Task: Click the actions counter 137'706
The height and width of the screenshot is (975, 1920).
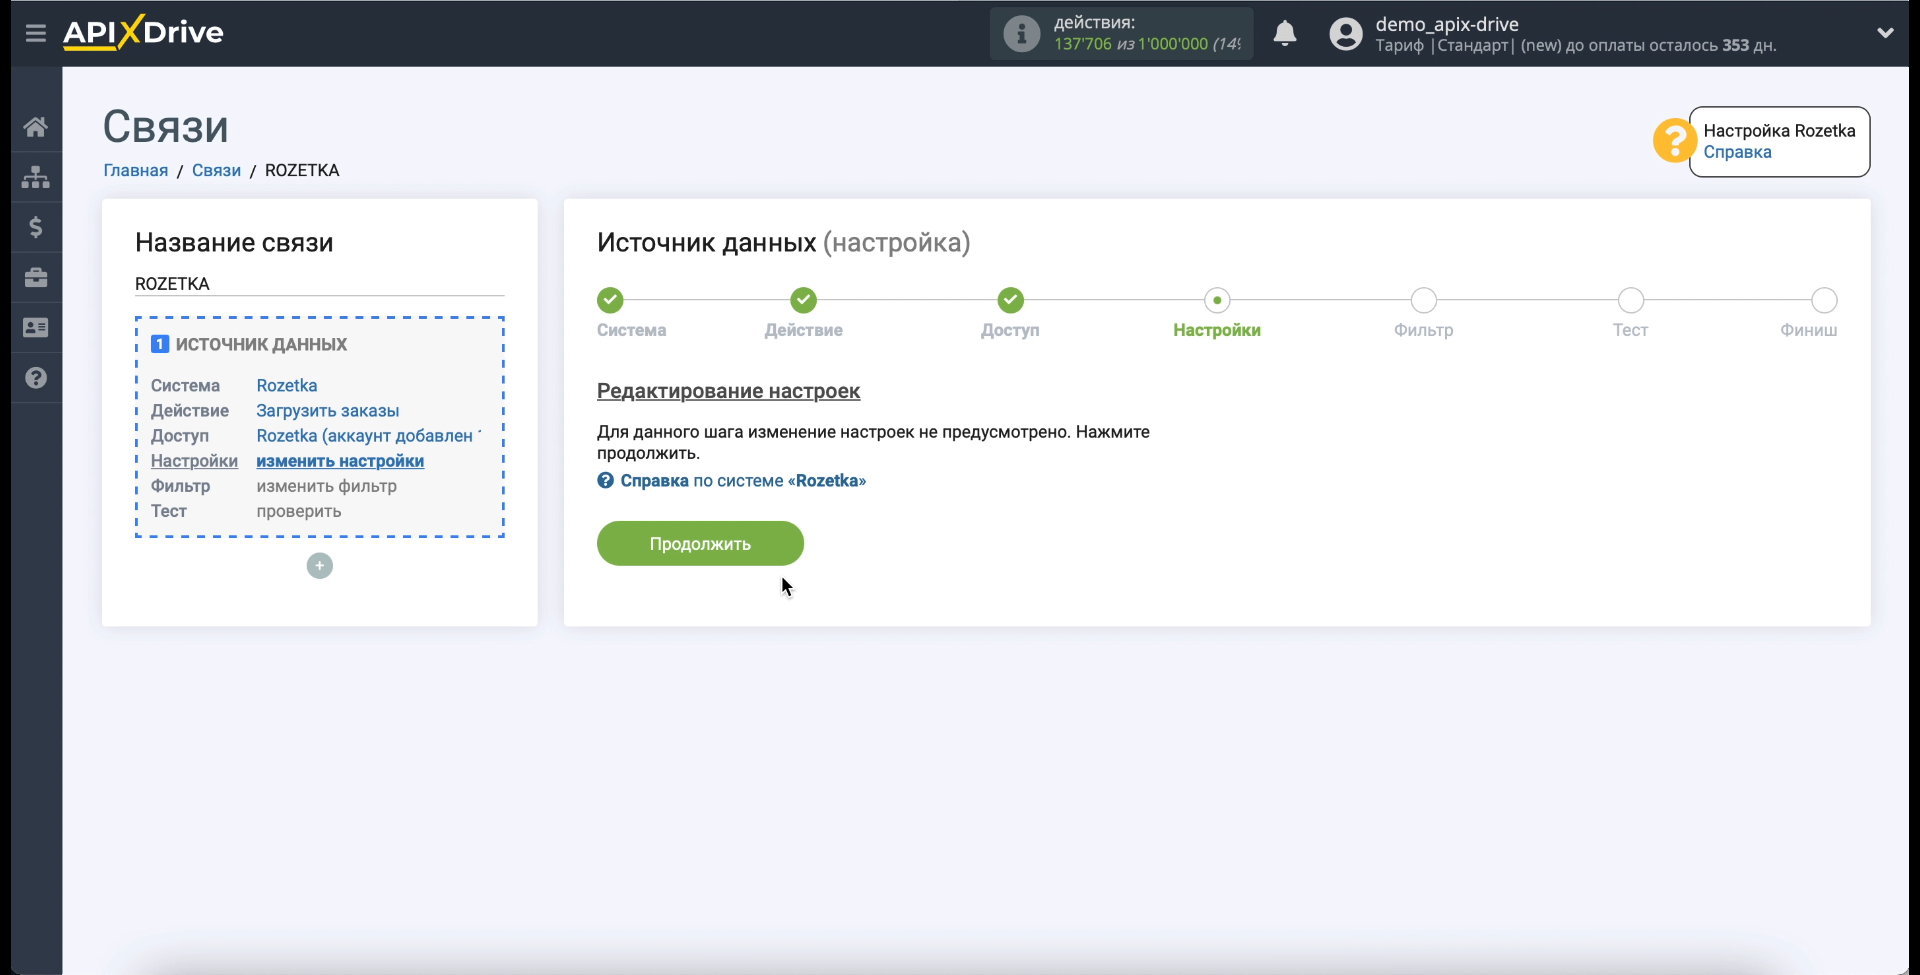Action: [x=1083, y=44]
